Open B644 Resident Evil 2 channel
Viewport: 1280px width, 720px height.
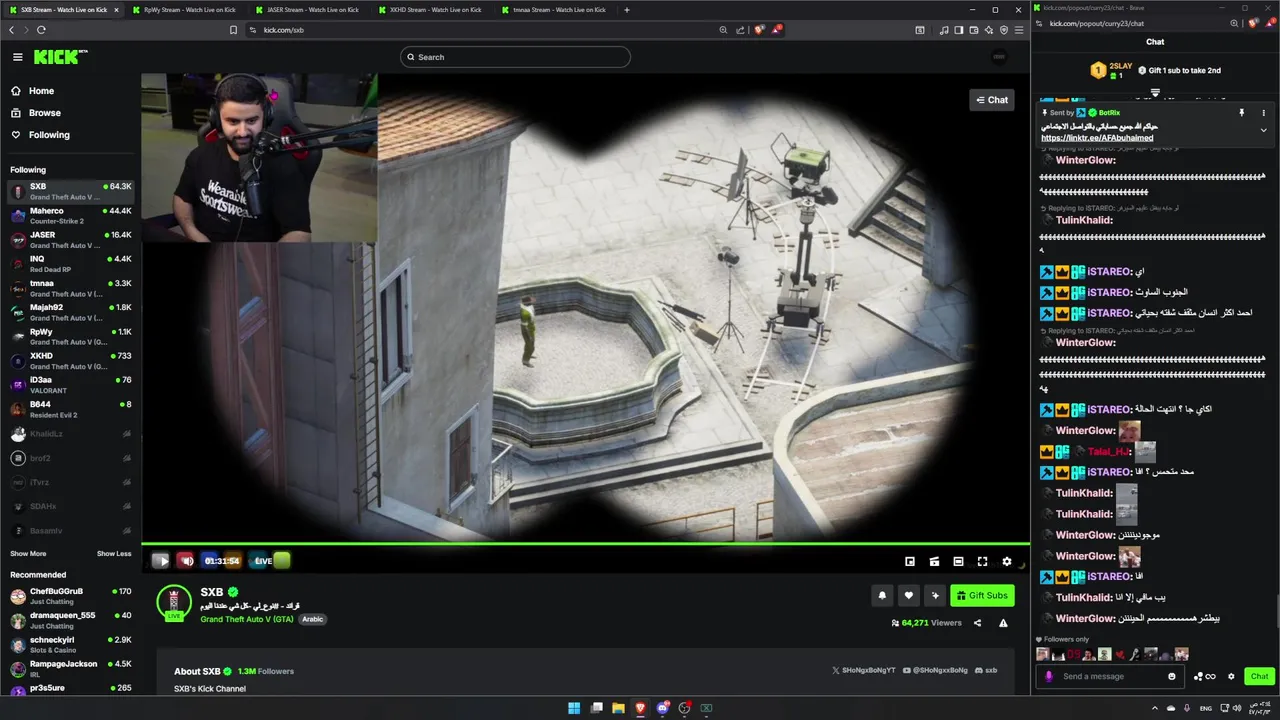tap(70, 409)
